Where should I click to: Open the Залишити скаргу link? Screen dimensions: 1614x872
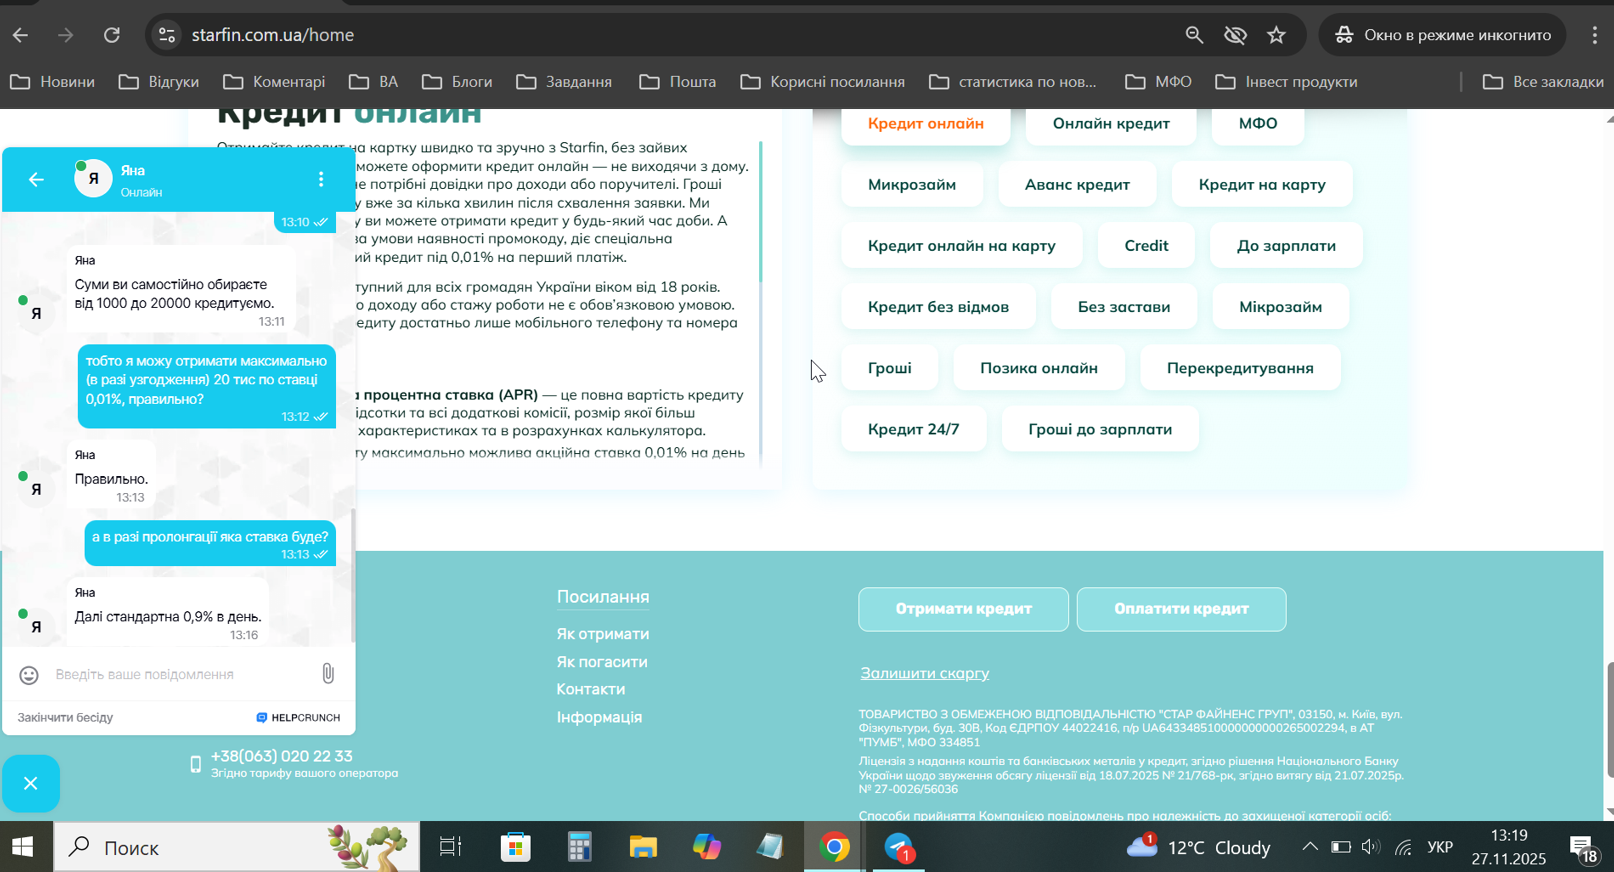pyautogui.click(x=925, y=673)
